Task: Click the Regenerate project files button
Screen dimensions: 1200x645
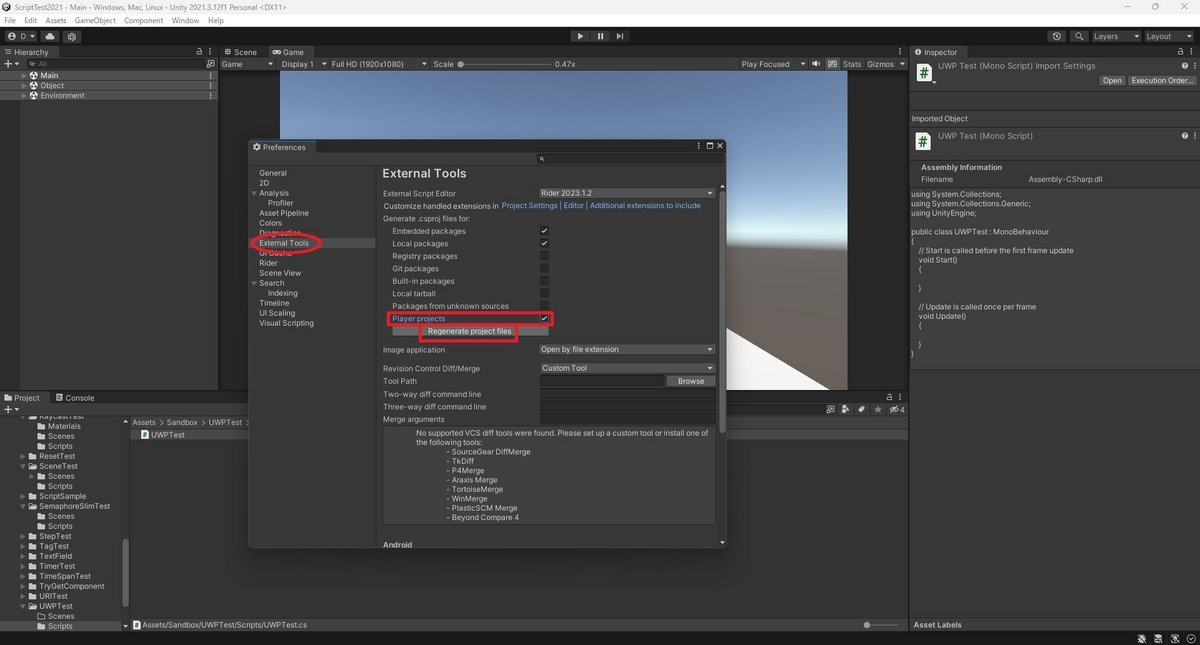Action: 470,331
